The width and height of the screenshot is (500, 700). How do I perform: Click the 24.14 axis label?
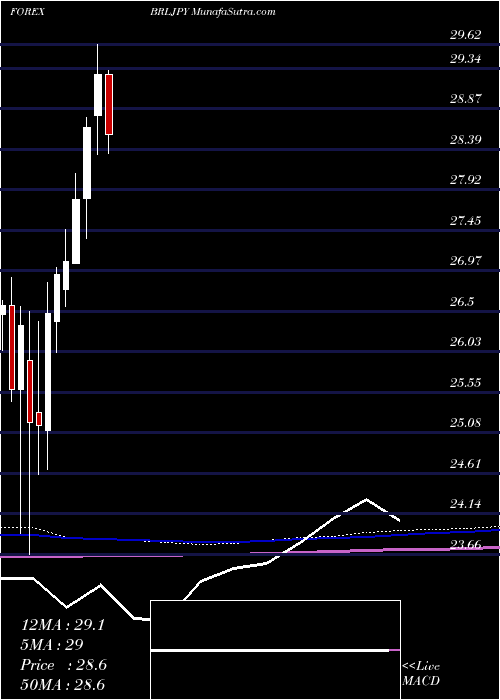465,504
